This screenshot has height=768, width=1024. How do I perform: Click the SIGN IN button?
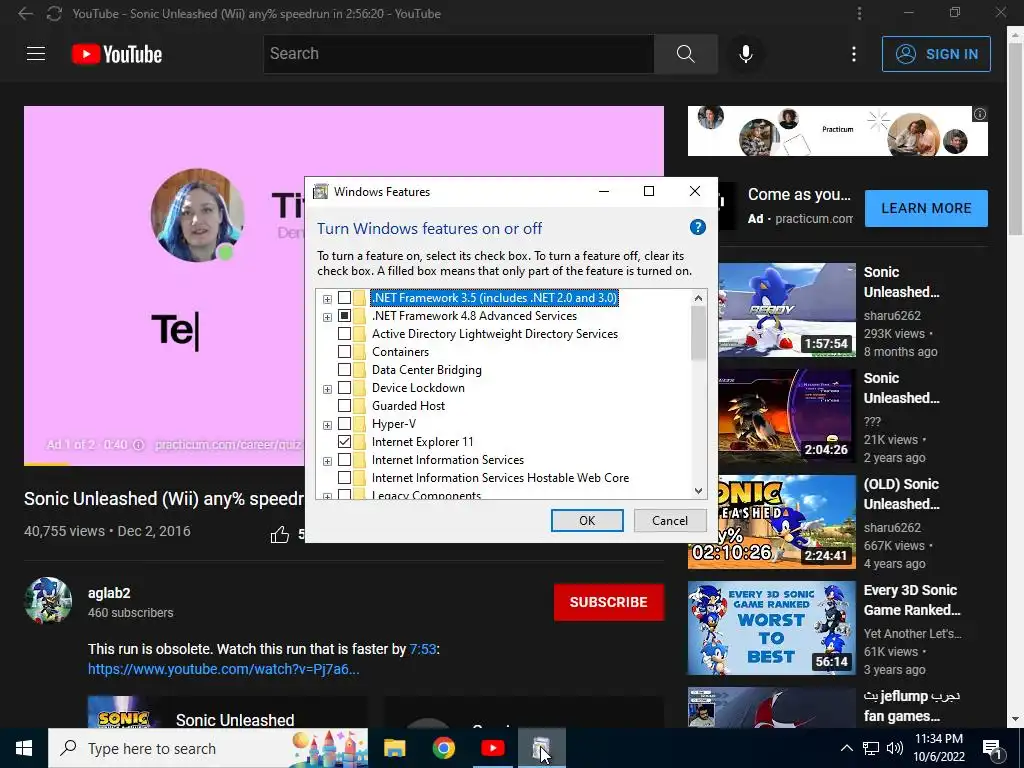936,54
